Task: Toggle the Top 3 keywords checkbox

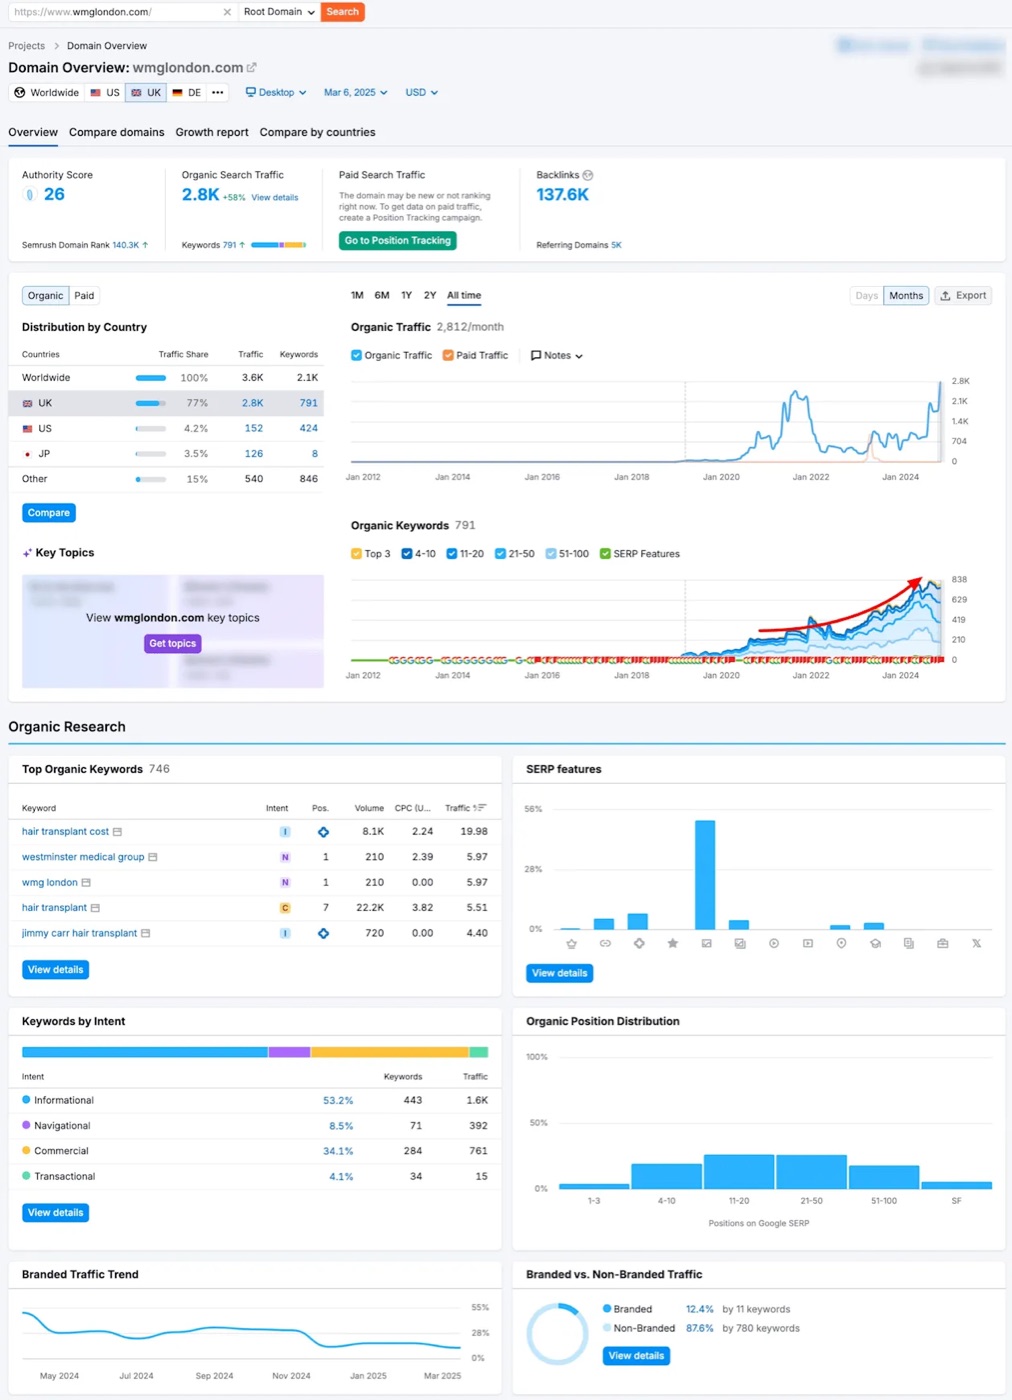Action: (x=356, y=554)
